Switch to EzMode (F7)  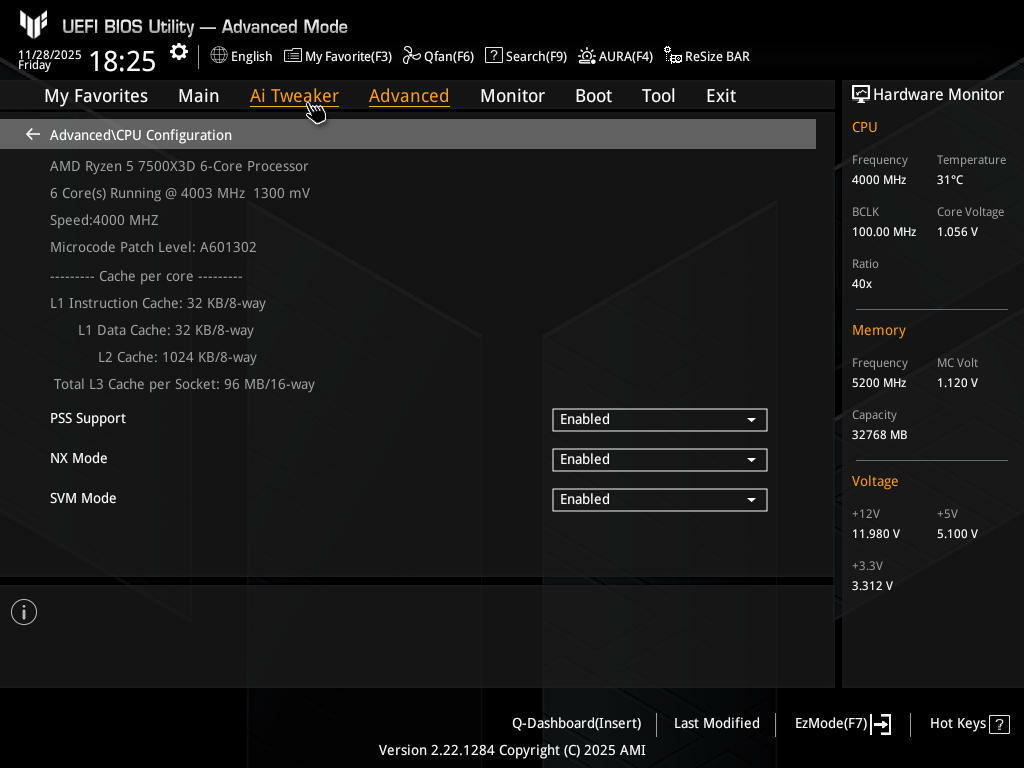pos(842,723)
